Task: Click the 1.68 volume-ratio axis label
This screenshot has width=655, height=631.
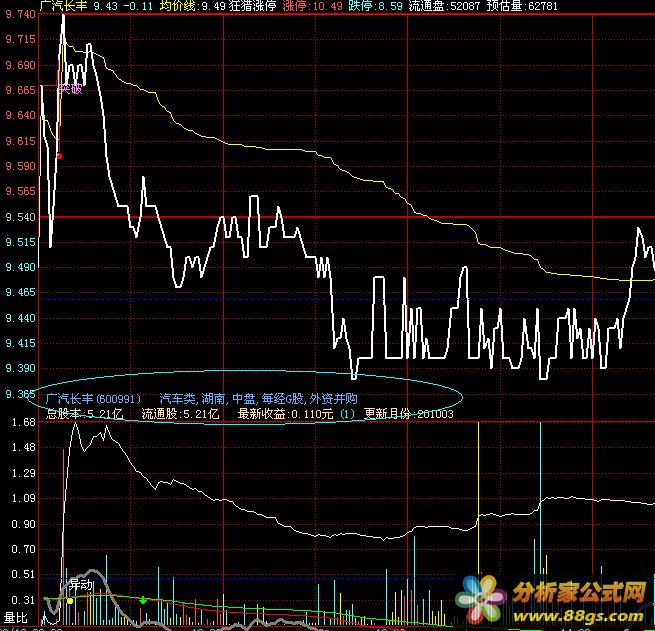Action: [24, 422]
